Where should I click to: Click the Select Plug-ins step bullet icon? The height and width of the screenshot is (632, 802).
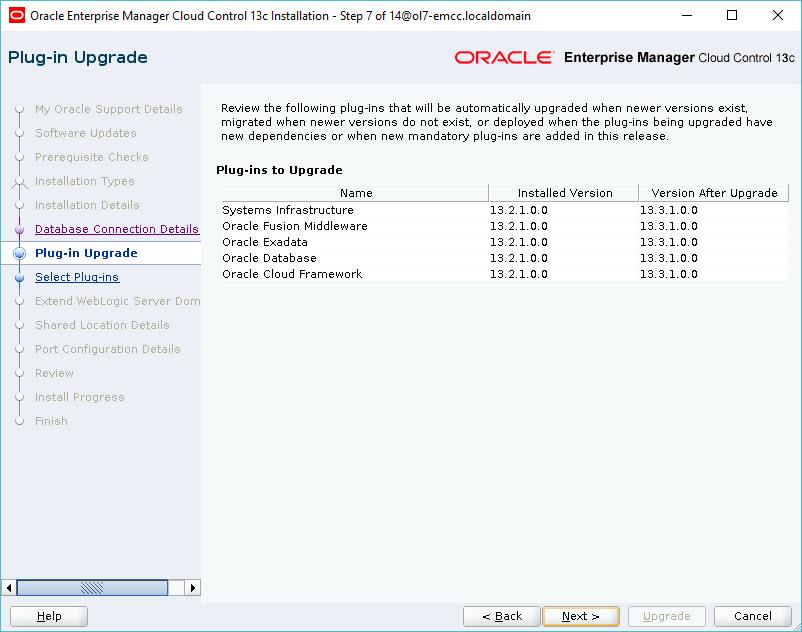(19, 278)
